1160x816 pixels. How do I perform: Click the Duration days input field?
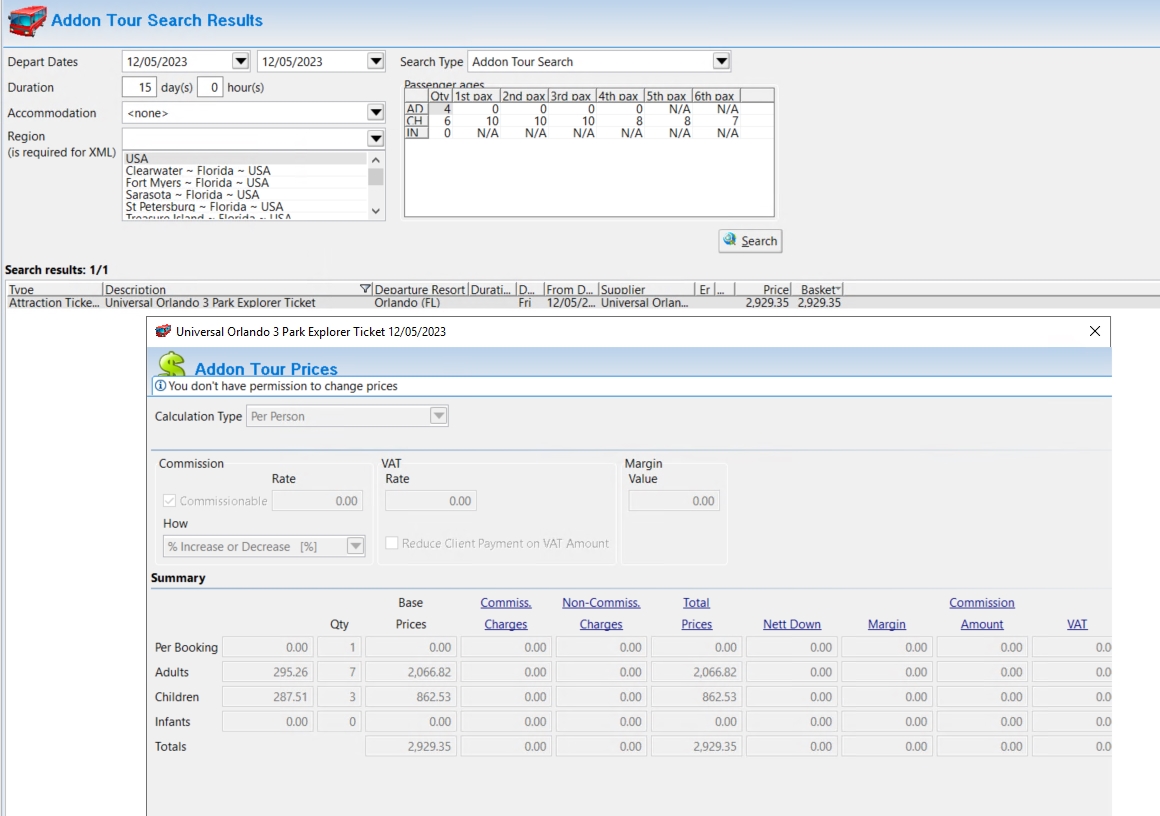(140, 87)
